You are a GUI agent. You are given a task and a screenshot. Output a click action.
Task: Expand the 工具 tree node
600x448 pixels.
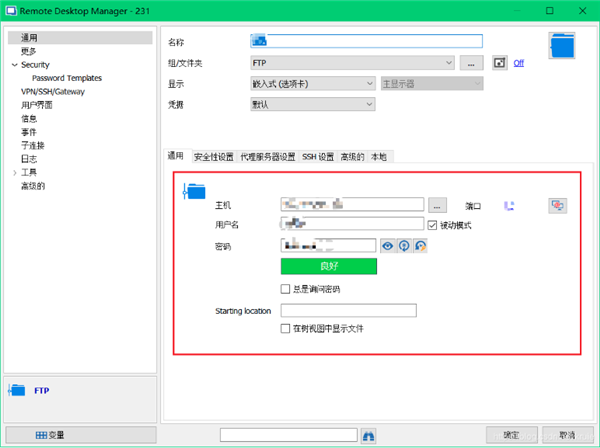point(15,173)
